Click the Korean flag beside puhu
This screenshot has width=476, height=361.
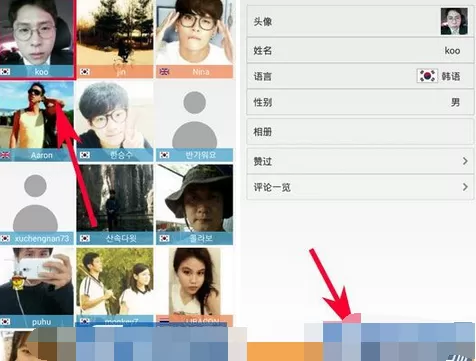pos(5,322)
